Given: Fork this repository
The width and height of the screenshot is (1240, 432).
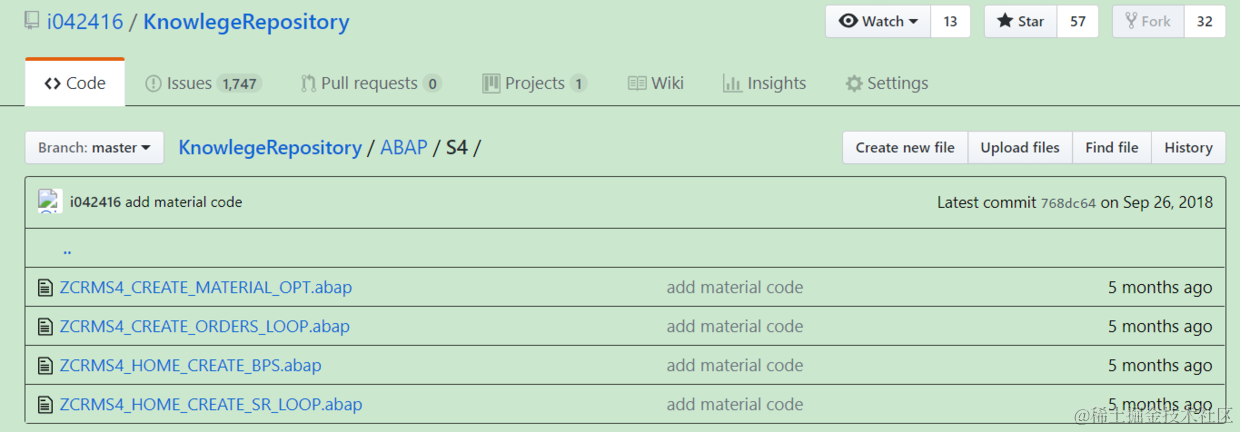Looking at the screenshot, I should [1148, 21].
